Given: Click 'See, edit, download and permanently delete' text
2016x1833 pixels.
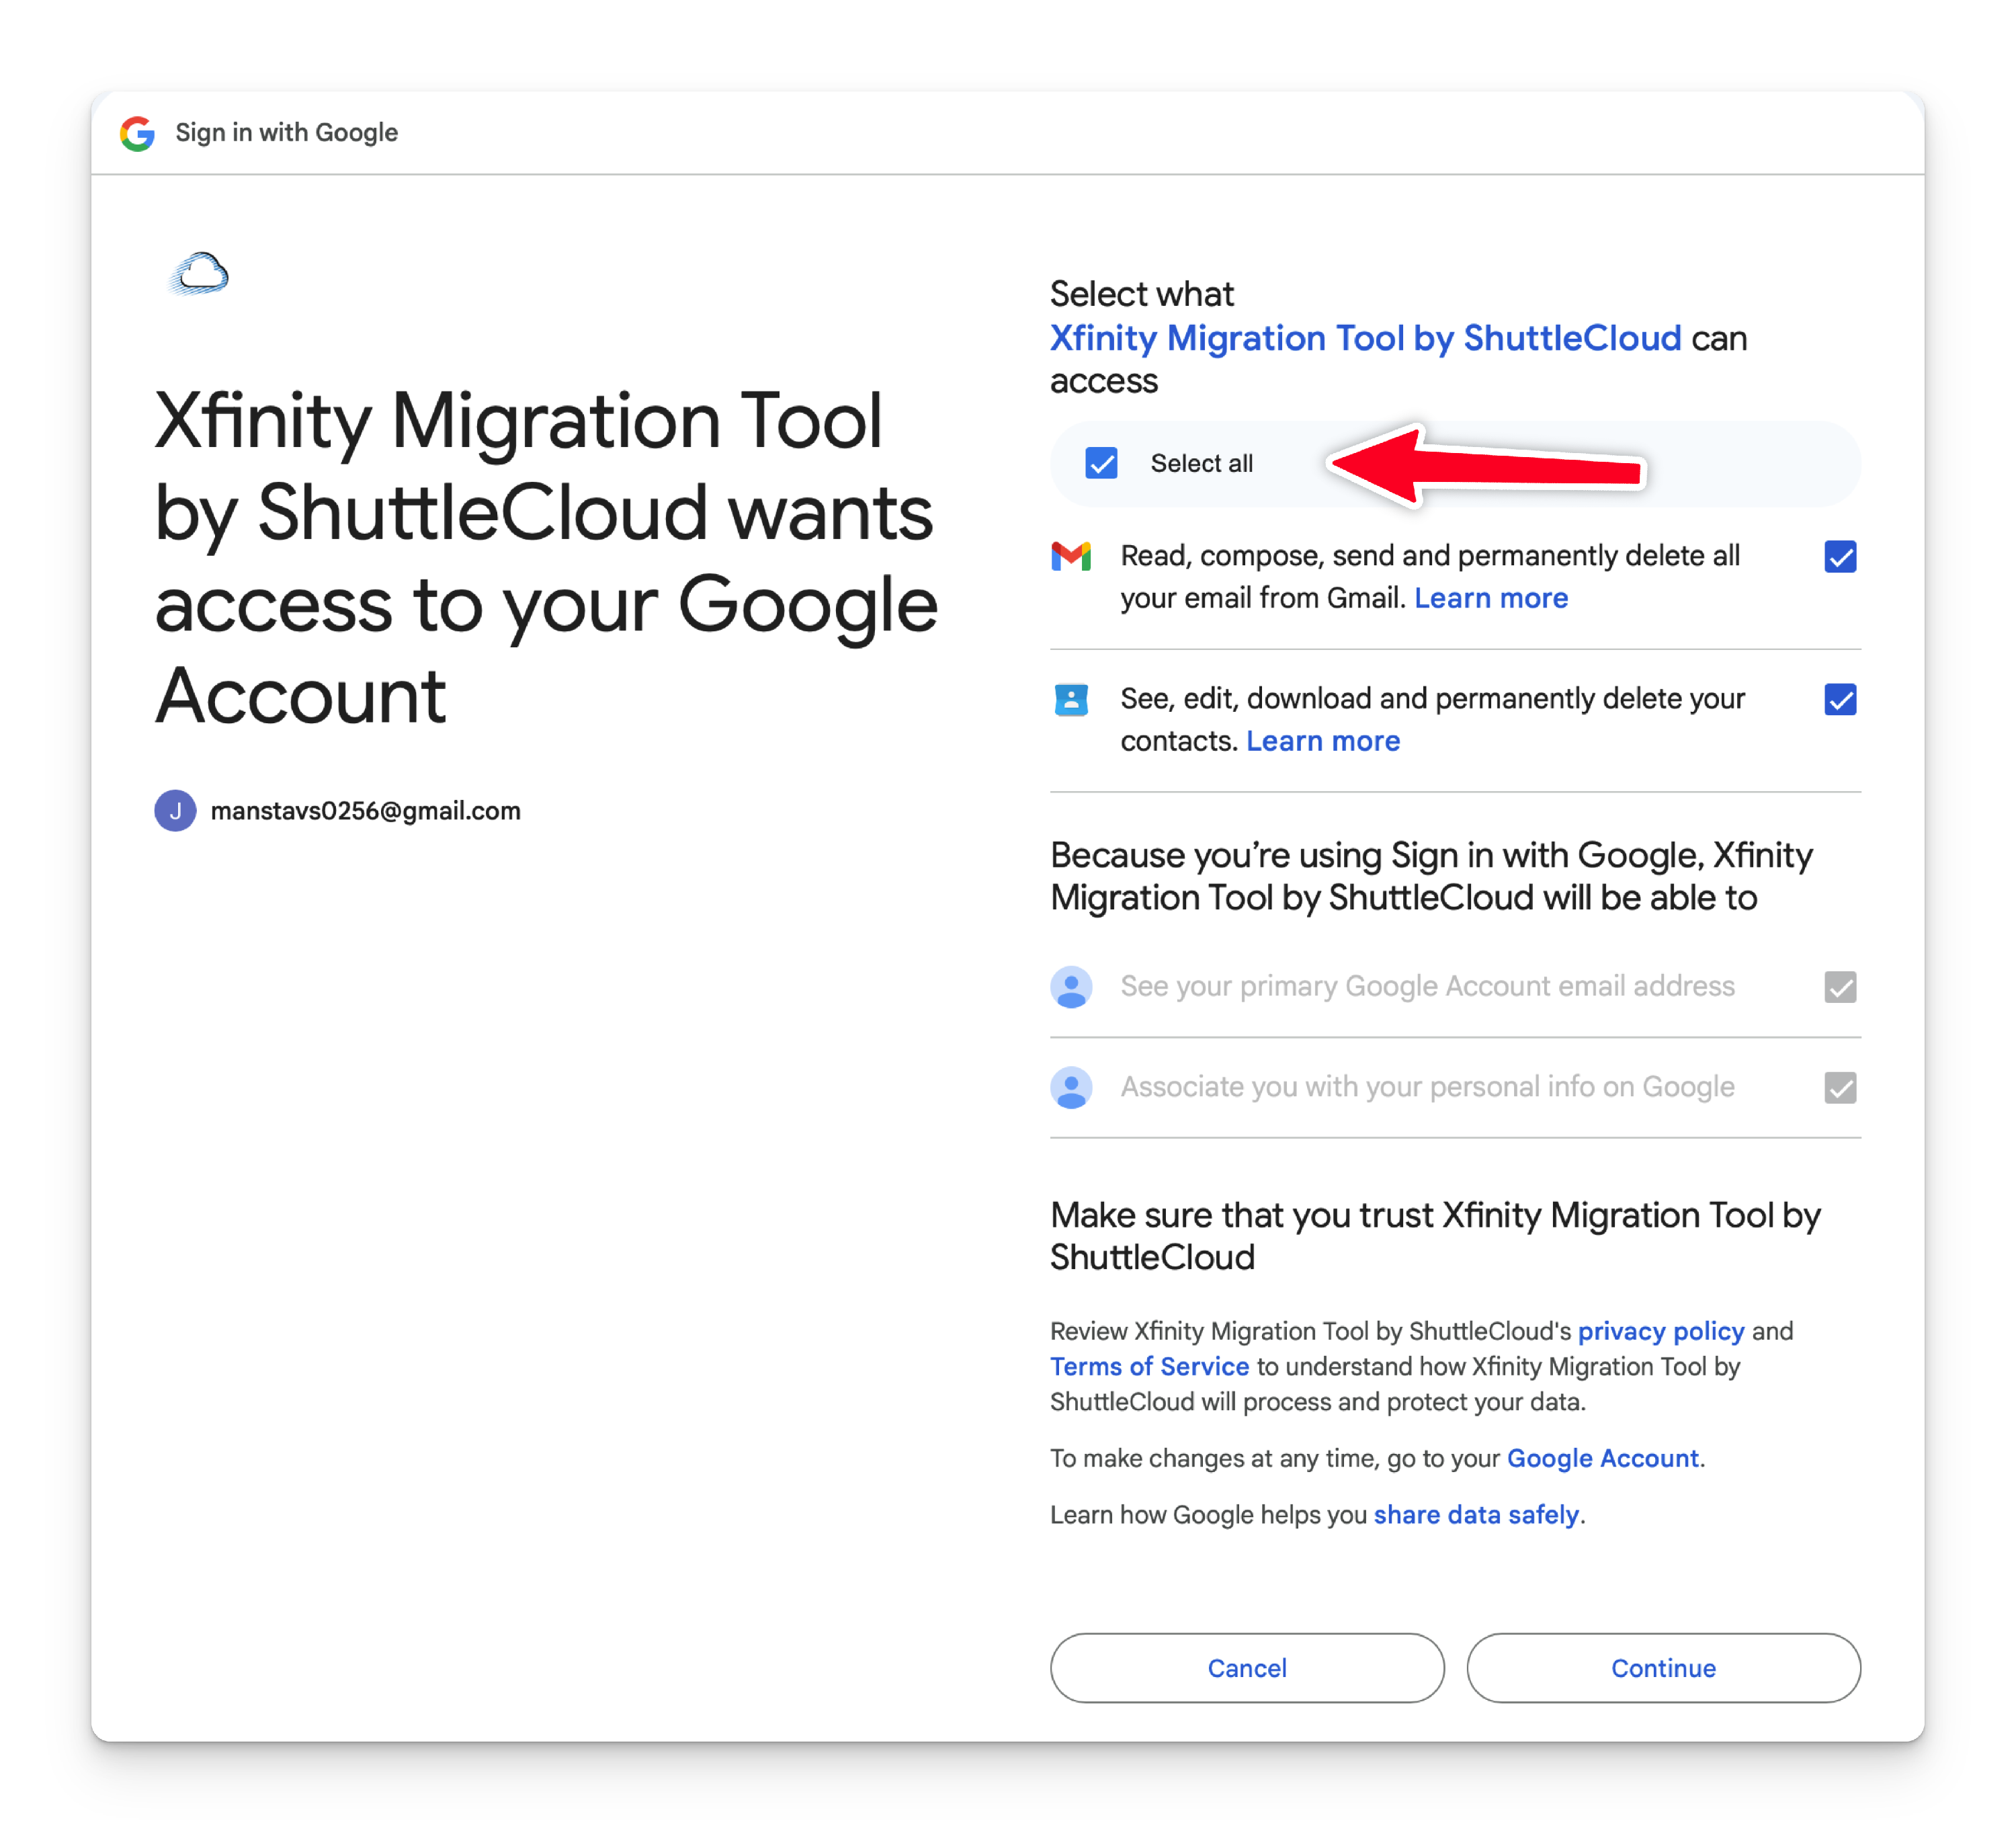Looking at the screenshot, I should pyautogui.click(x=1432, y=720).
